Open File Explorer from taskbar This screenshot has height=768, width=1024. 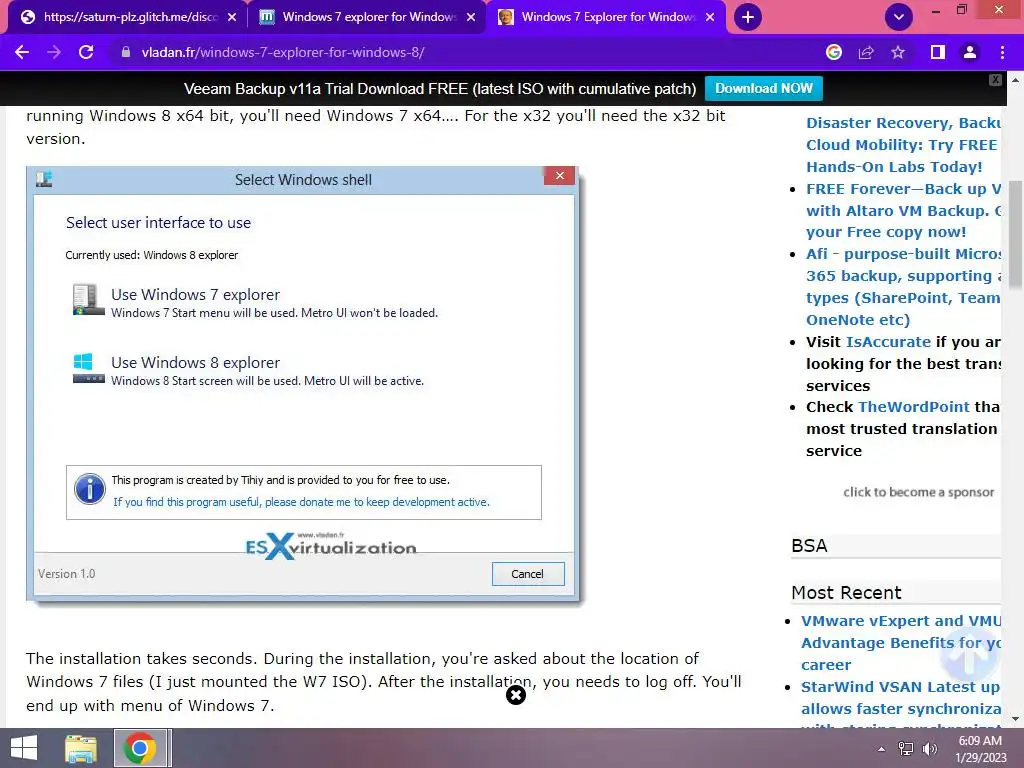click(x=81, y=748)
